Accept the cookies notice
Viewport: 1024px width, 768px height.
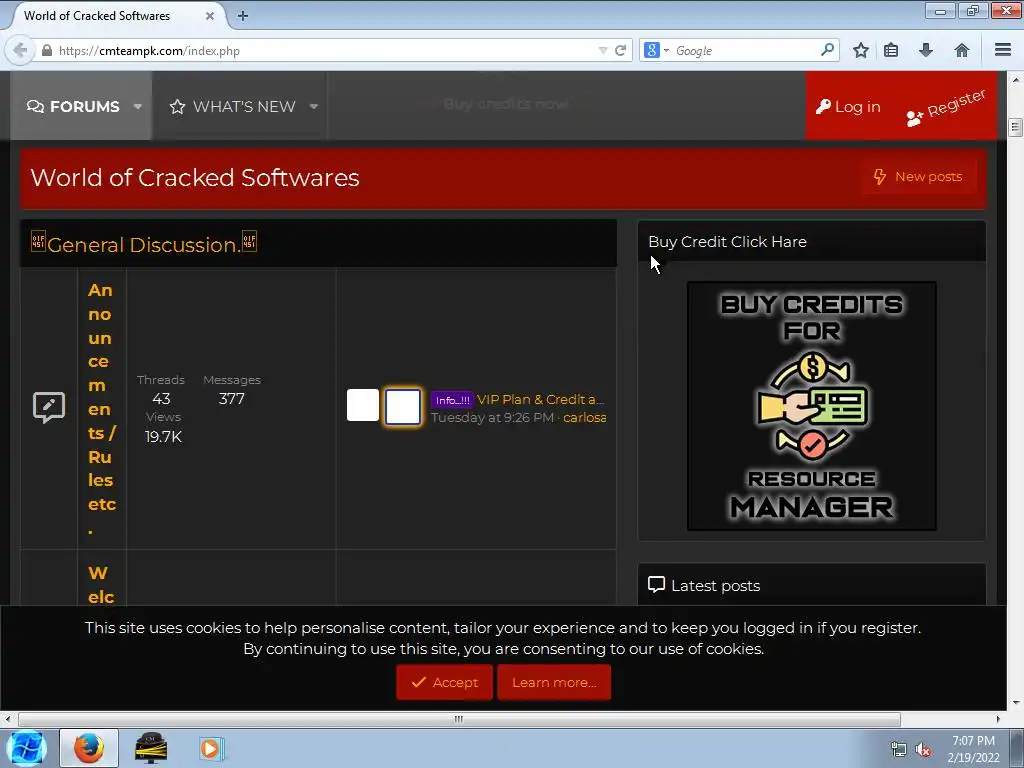pyautogui.click(x=444, y=682)
